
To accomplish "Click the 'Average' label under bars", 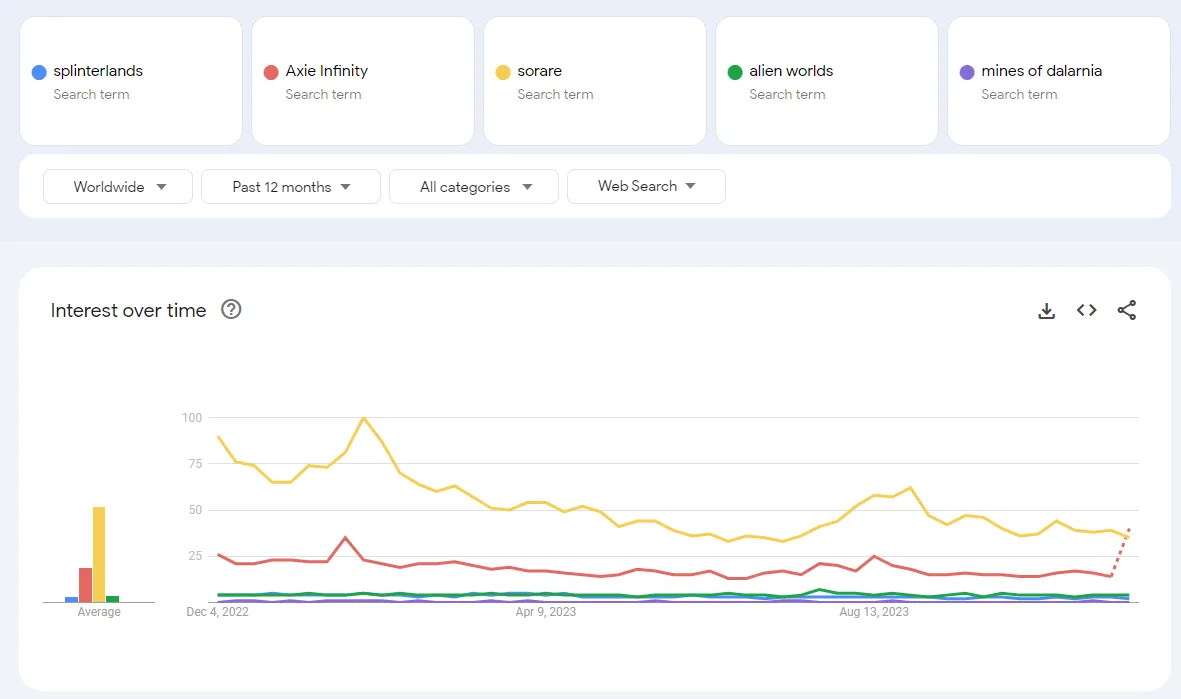I will pos(99,612).
